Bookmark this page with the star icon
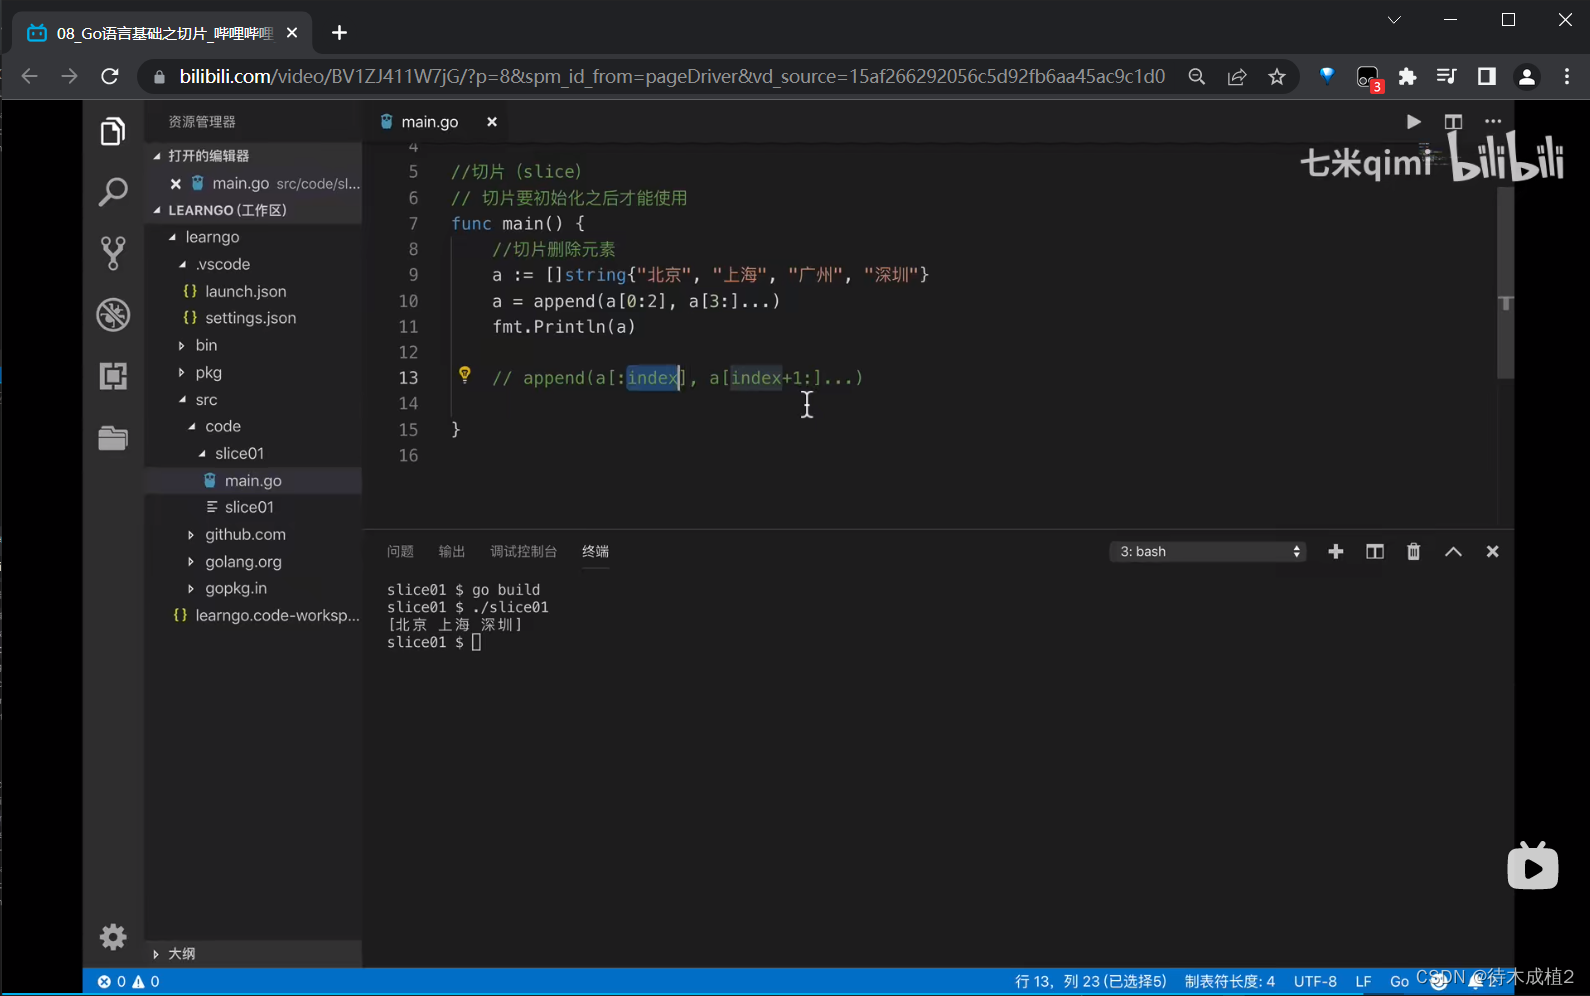Screen dimensions: 1590x996 tap(1277, 77)
